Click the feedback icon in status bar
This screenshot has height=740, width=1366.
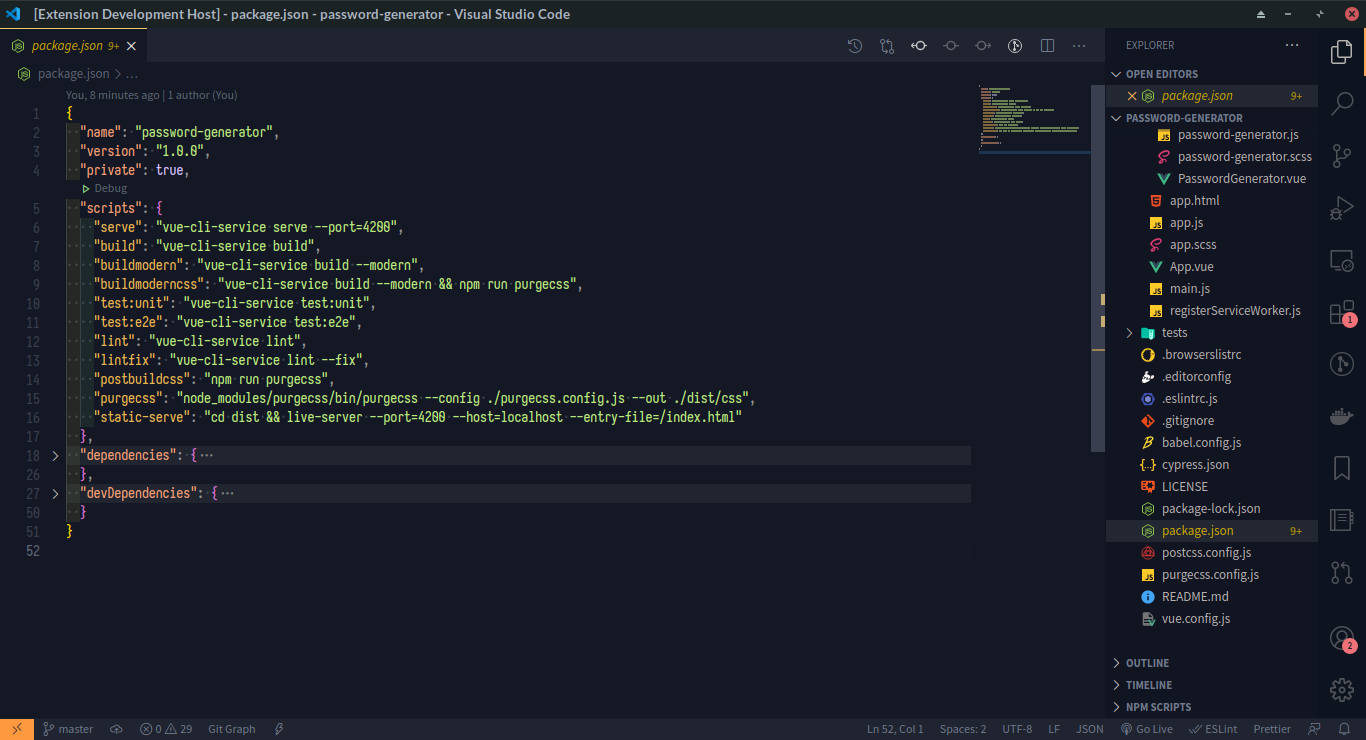1315,729
